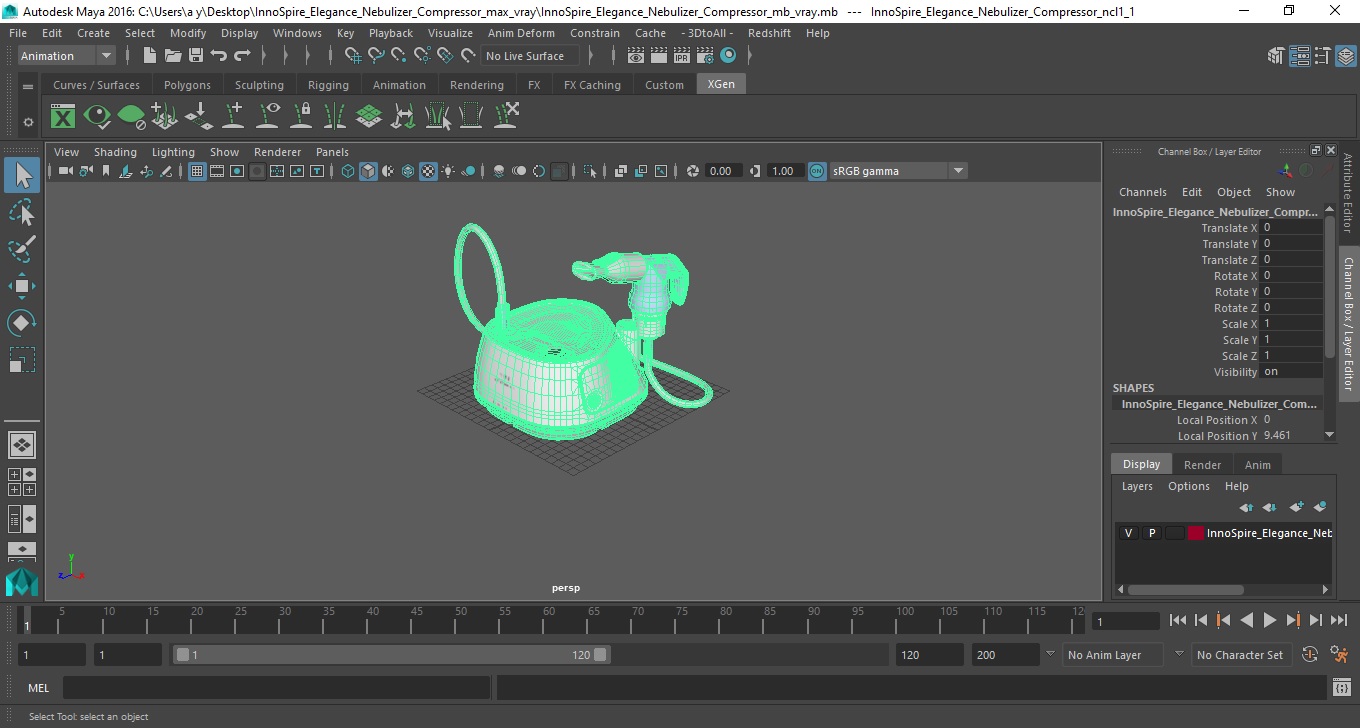Enable snap to points icon

coord(399,56)
